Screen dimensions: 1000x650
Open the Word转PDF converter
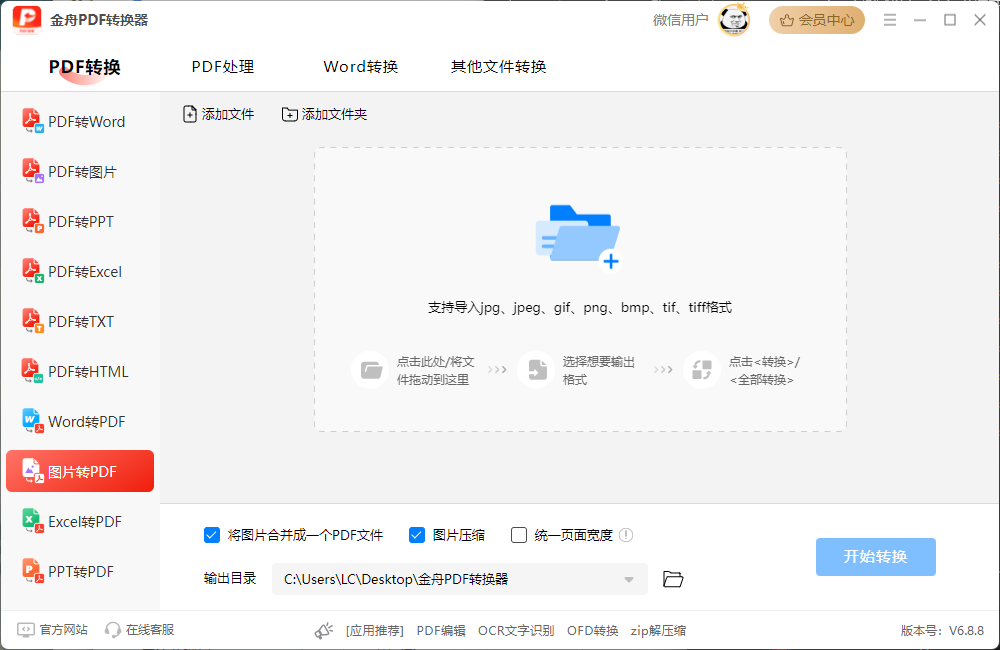pos(80,421)
